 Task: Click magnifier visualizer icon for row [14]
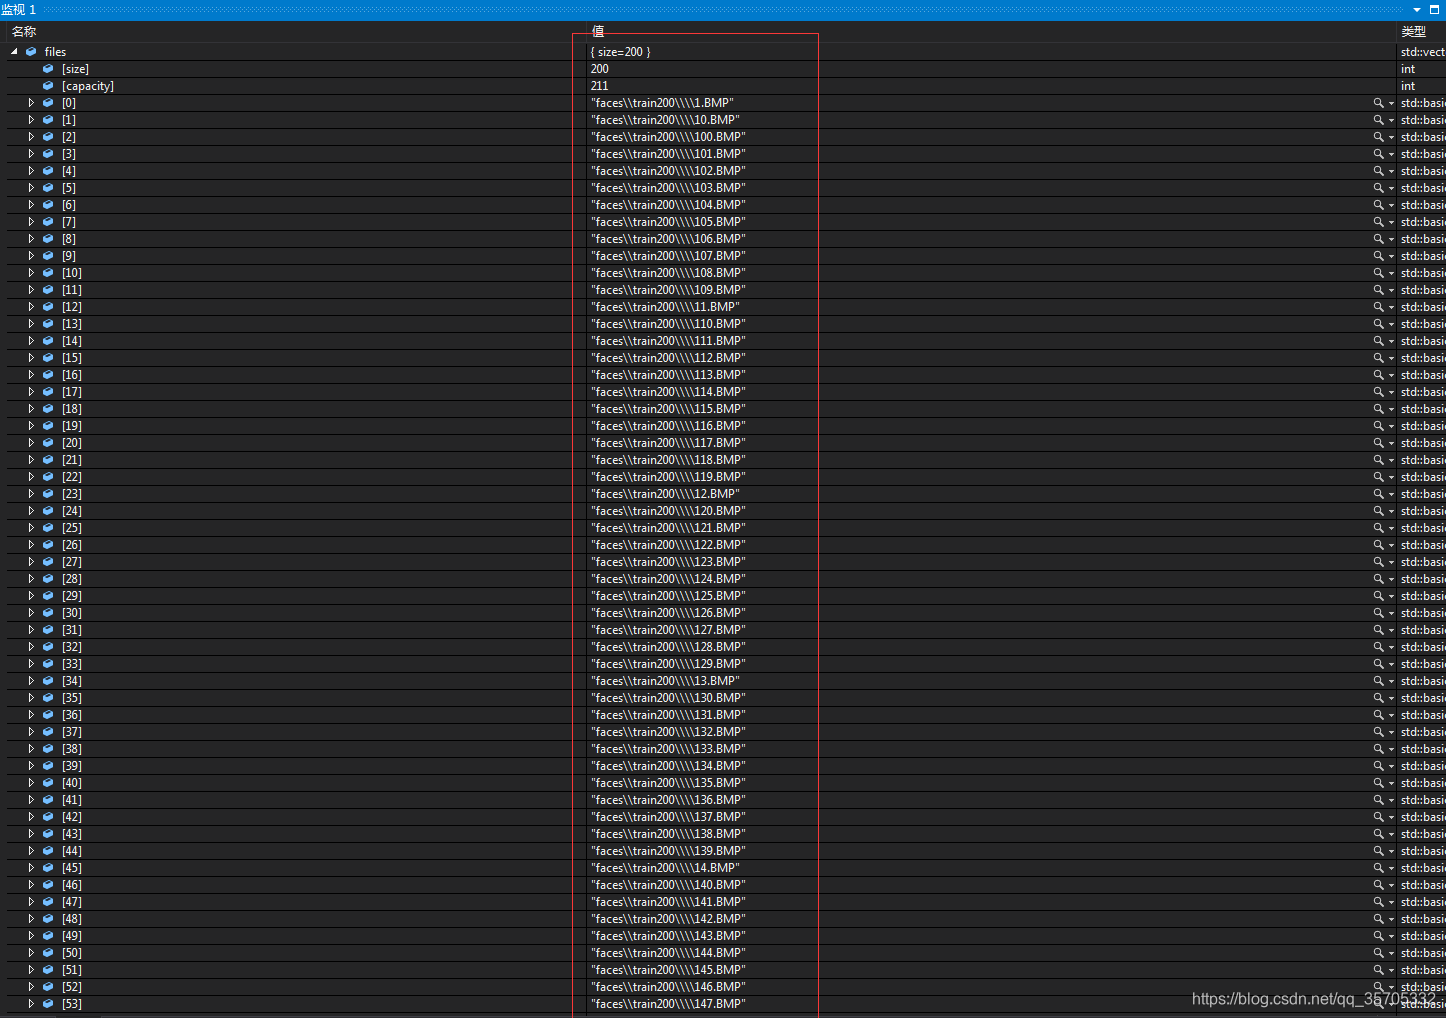point(1379,341)
